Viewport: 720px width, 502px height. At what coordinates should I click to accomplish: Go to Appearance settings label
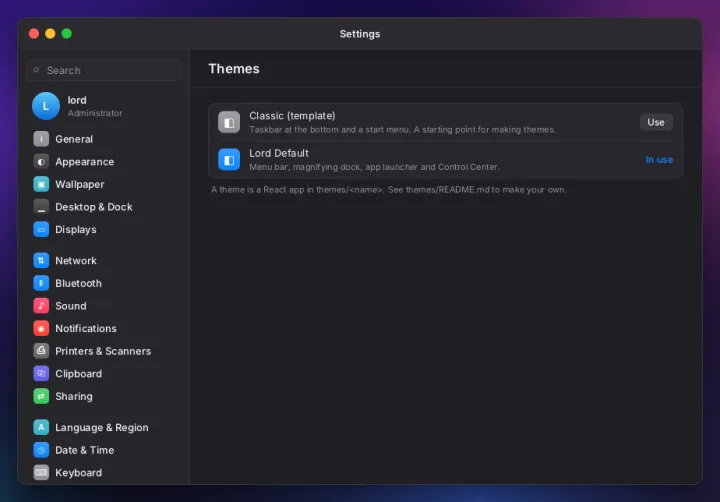pyautogui.click(x=84, y=162)
